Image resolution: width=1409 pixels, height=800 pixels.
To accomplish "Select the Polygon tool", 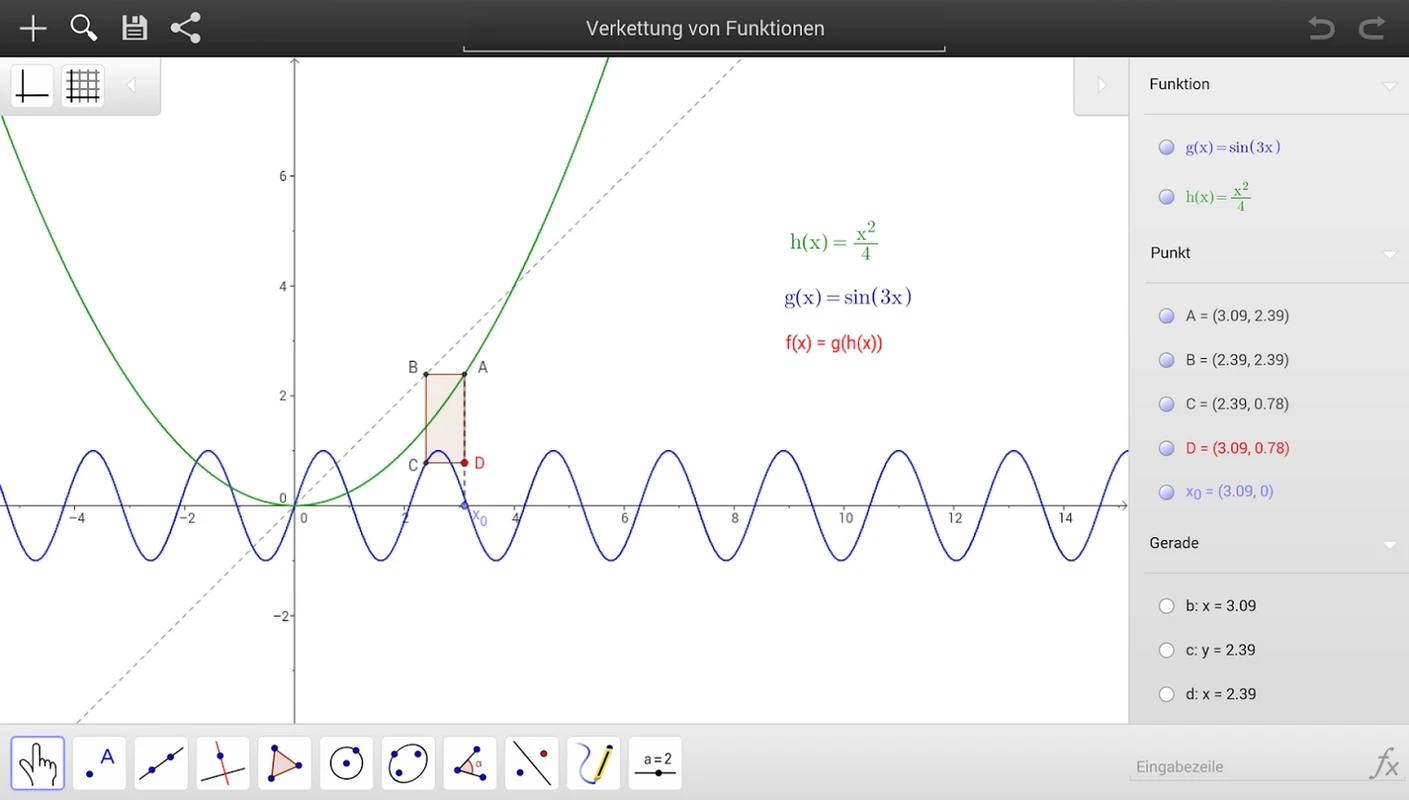I will coord(285,764).
